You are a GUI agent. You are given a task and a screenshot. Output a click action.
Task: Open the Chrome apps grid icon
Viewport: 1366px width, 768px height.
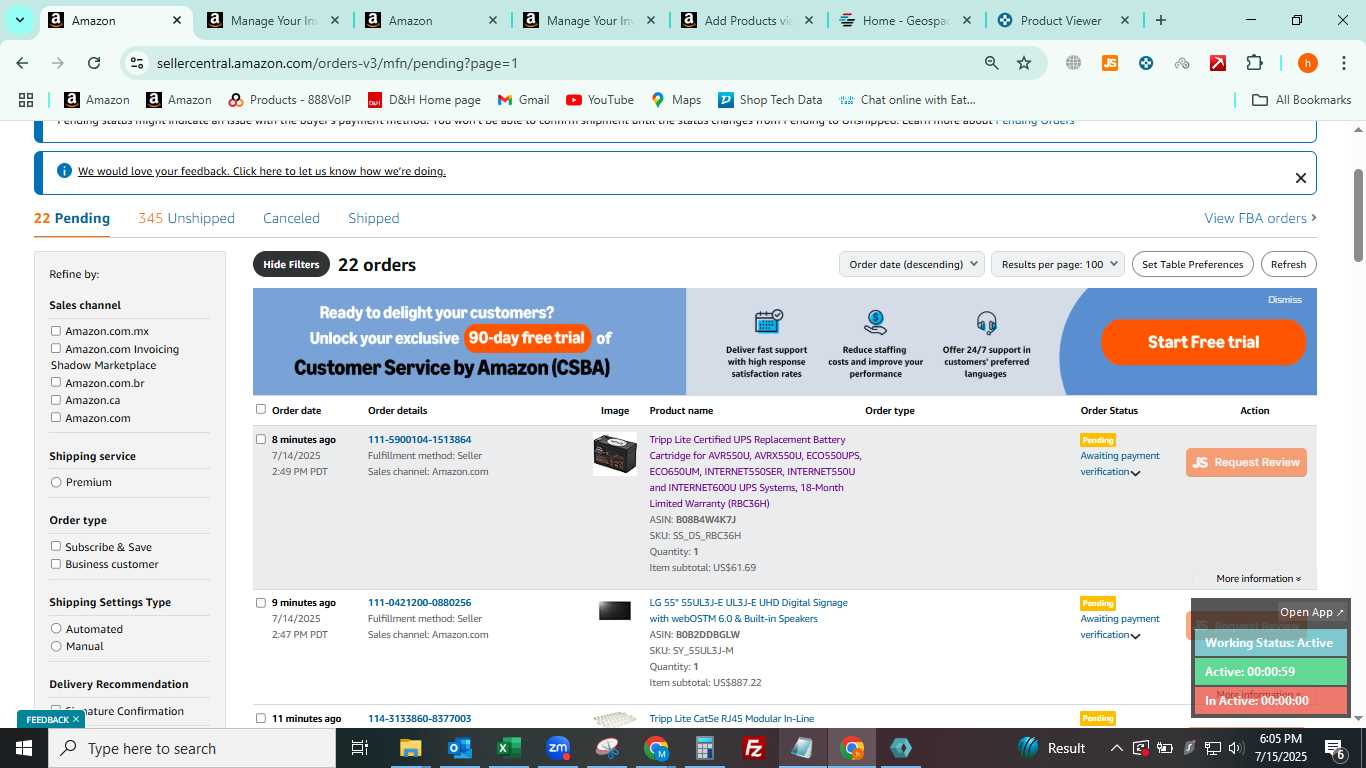tap(26, 100)
